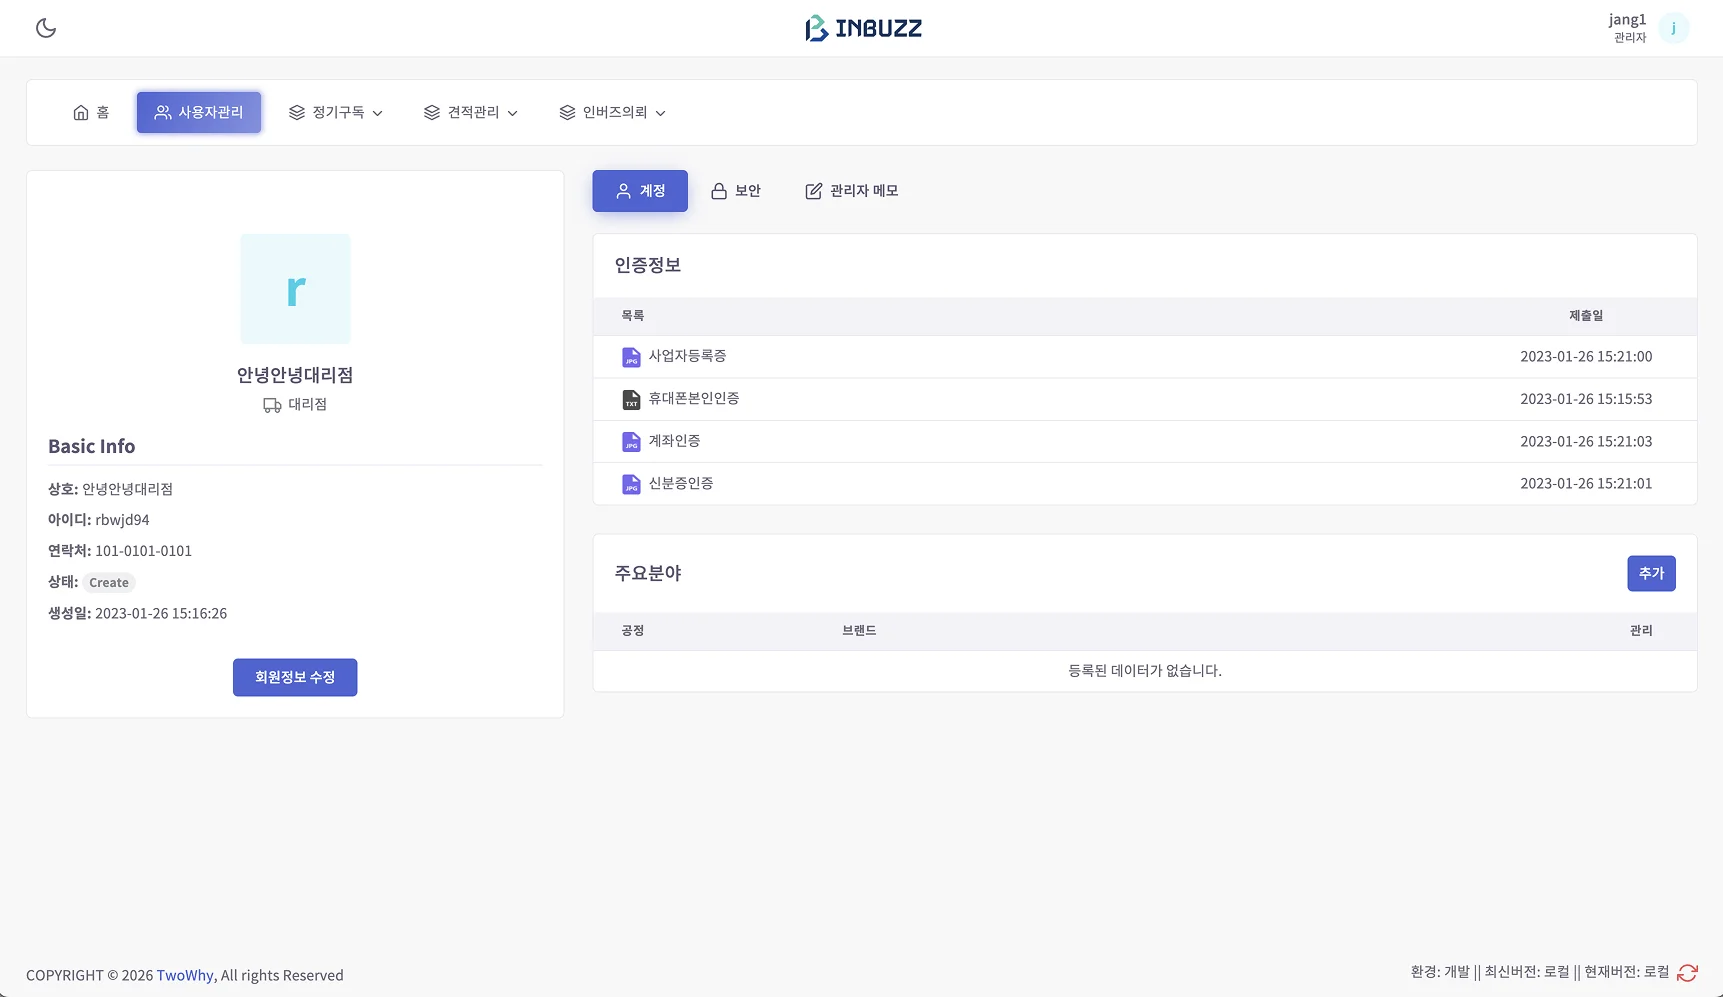Toggle dark mode moon icon

(46, 28)
